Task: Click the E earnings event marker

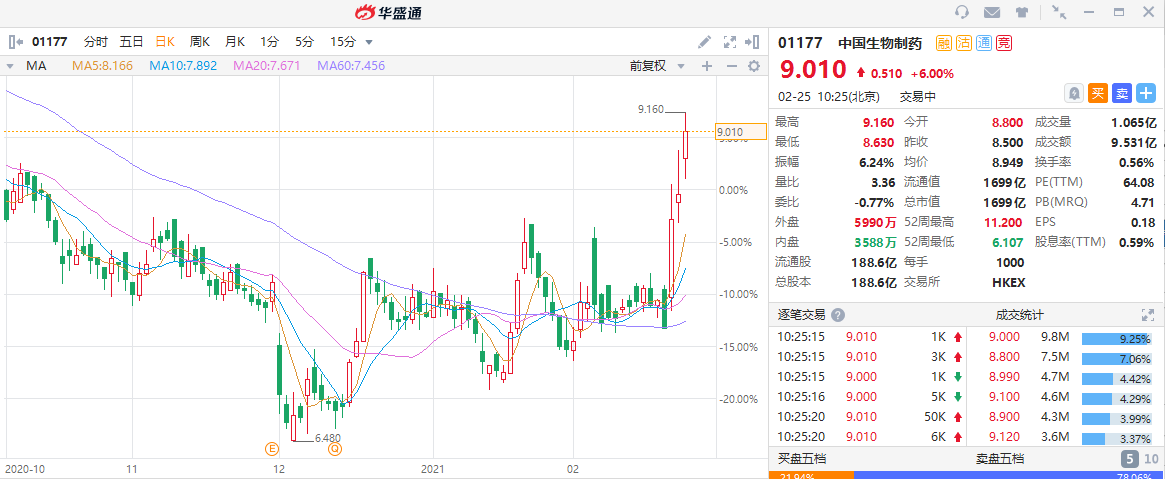Action: 271,449
